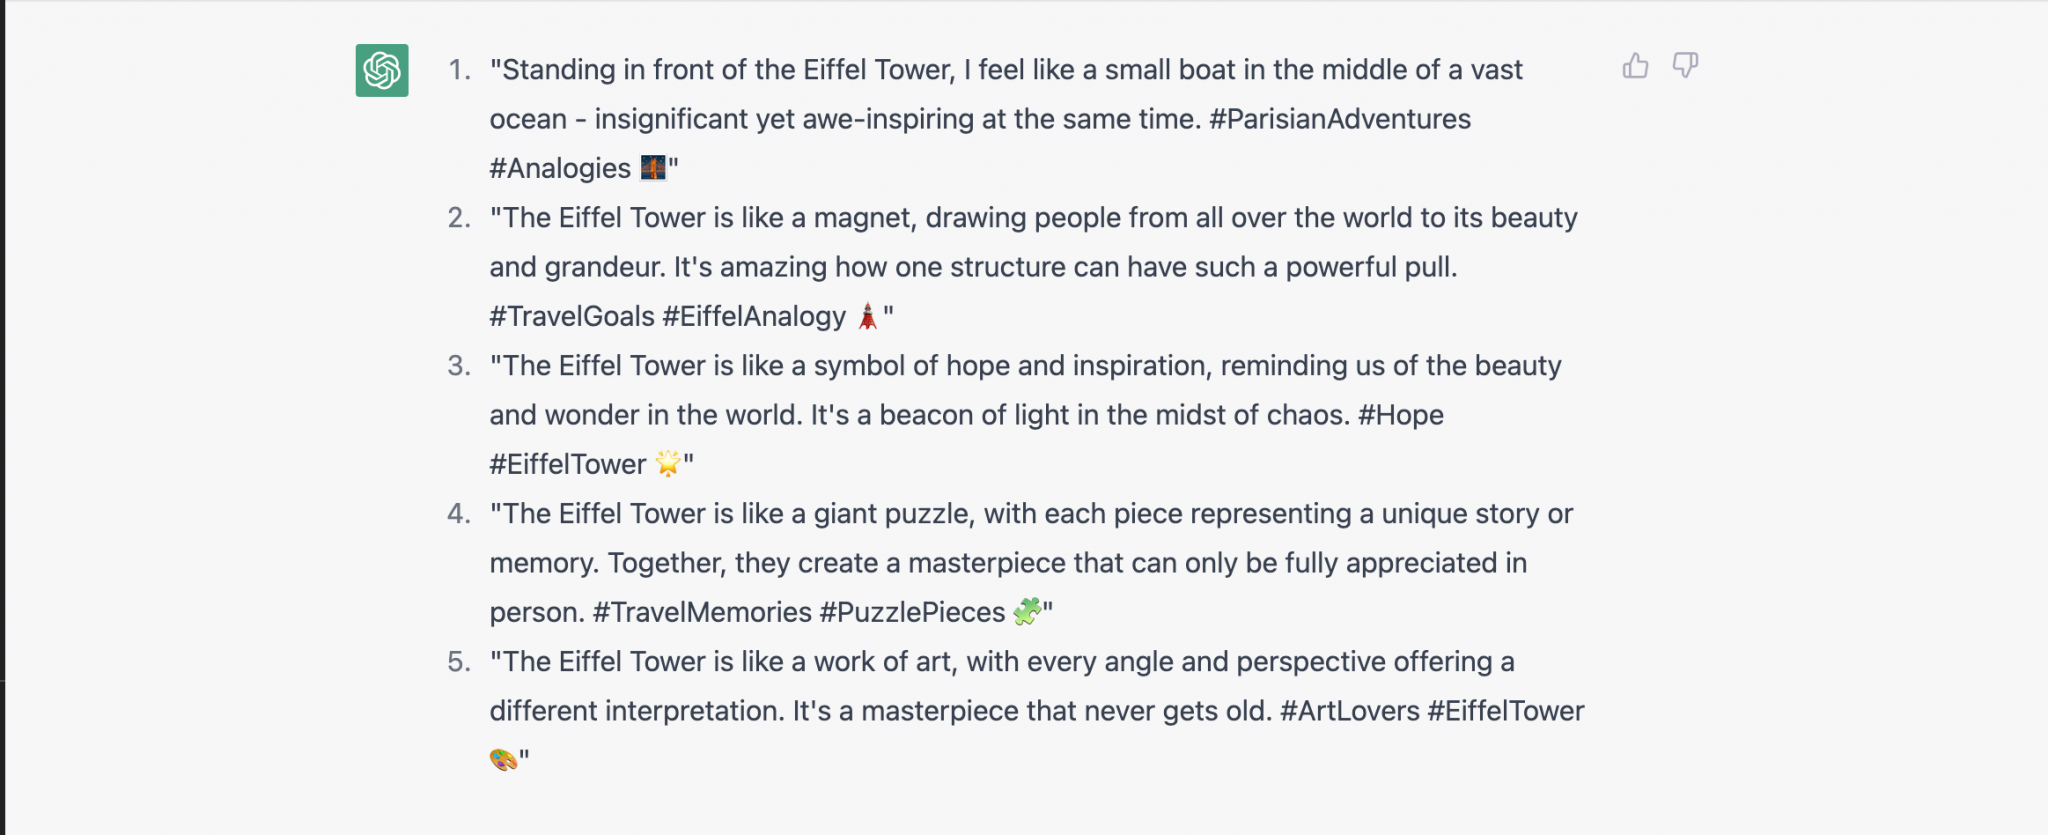Viewport: 2048px width, 835px height.
Task: Give the response a thumbs down
Action: click(1685, 66)
